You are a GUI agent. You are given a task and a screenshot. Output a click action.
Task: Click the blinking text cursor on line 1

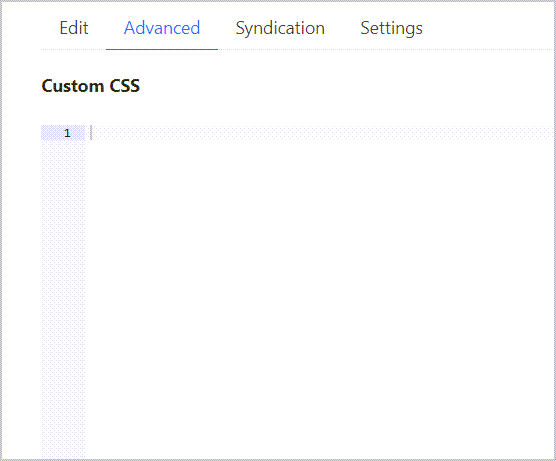coord(91,133)
